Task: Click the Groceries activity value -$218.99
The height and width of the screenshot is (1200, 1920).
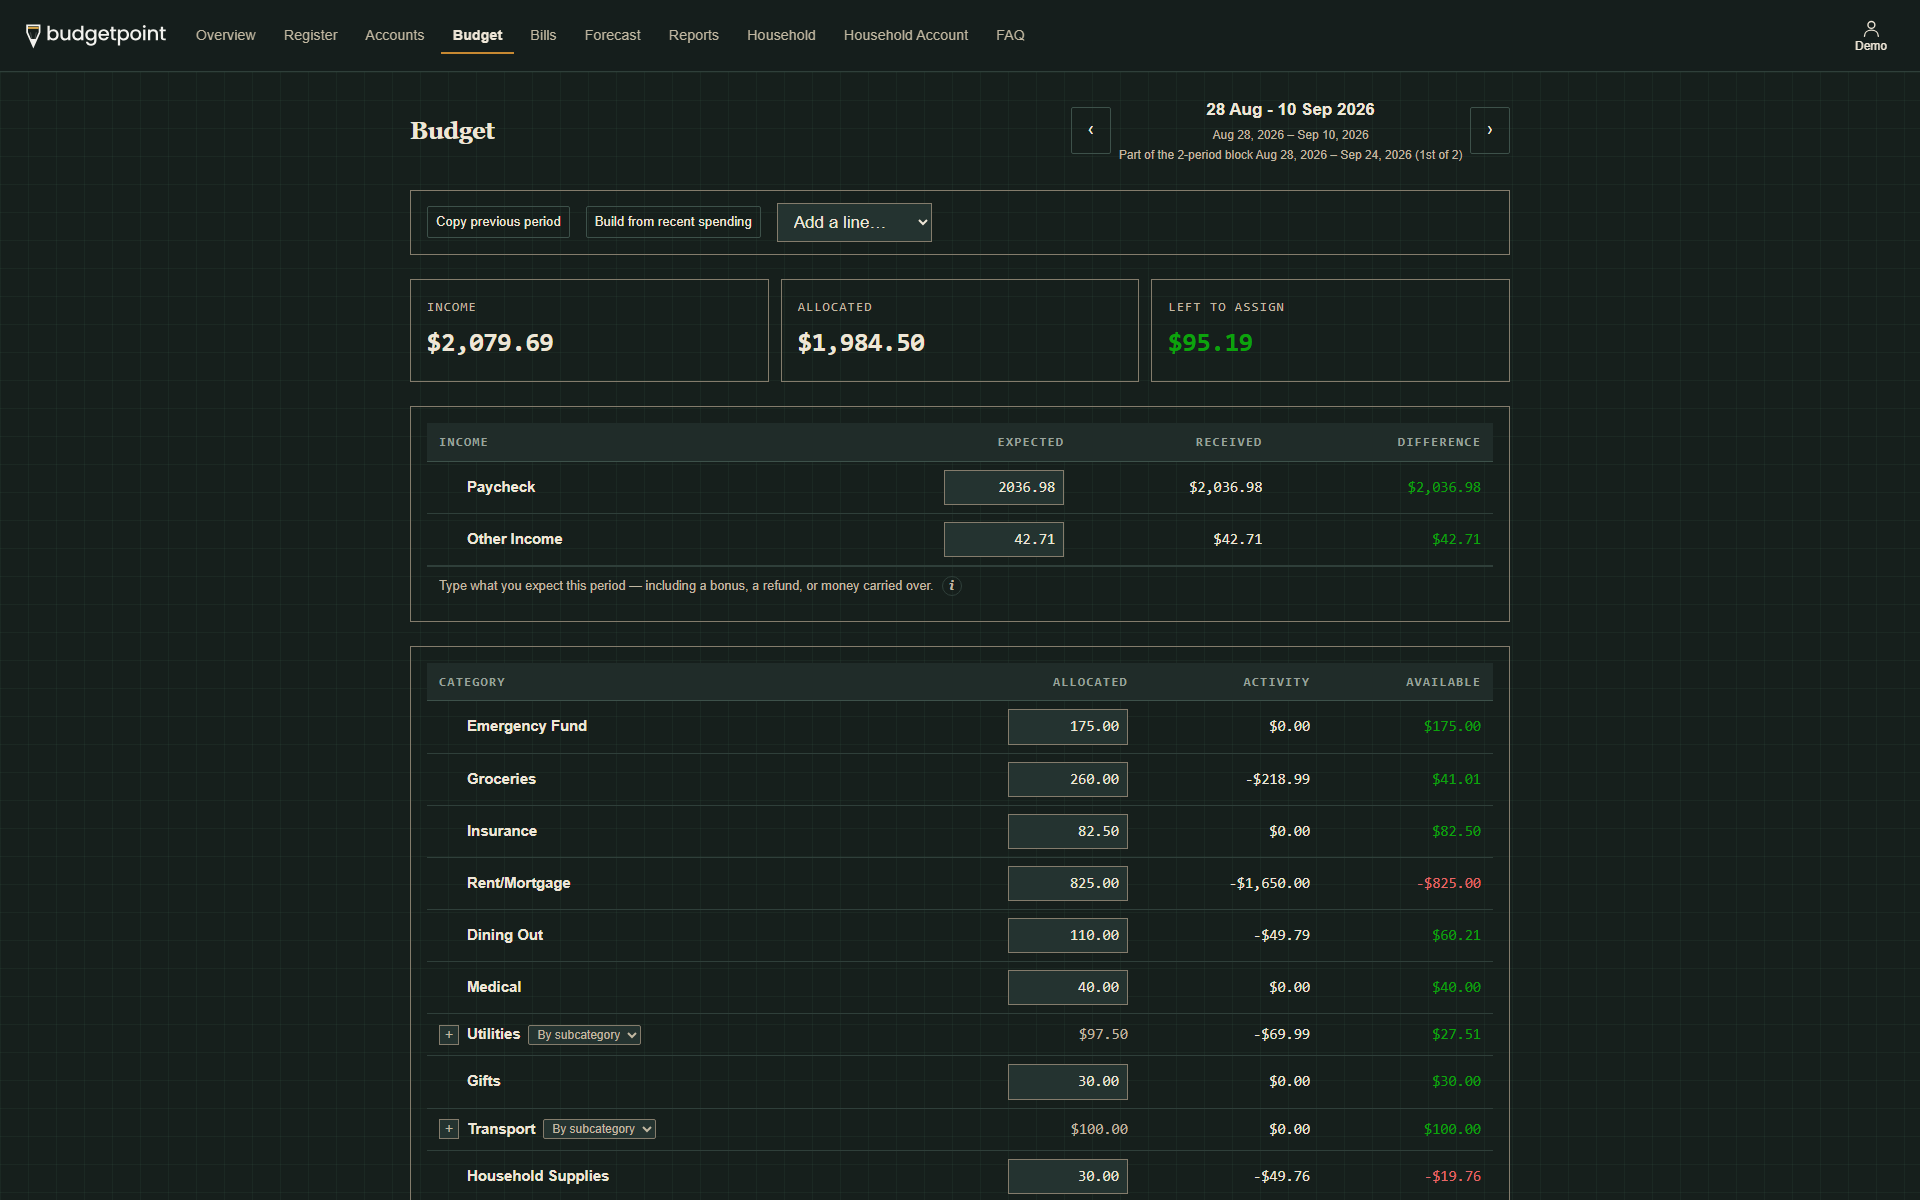Action: tap(1278, 779)
